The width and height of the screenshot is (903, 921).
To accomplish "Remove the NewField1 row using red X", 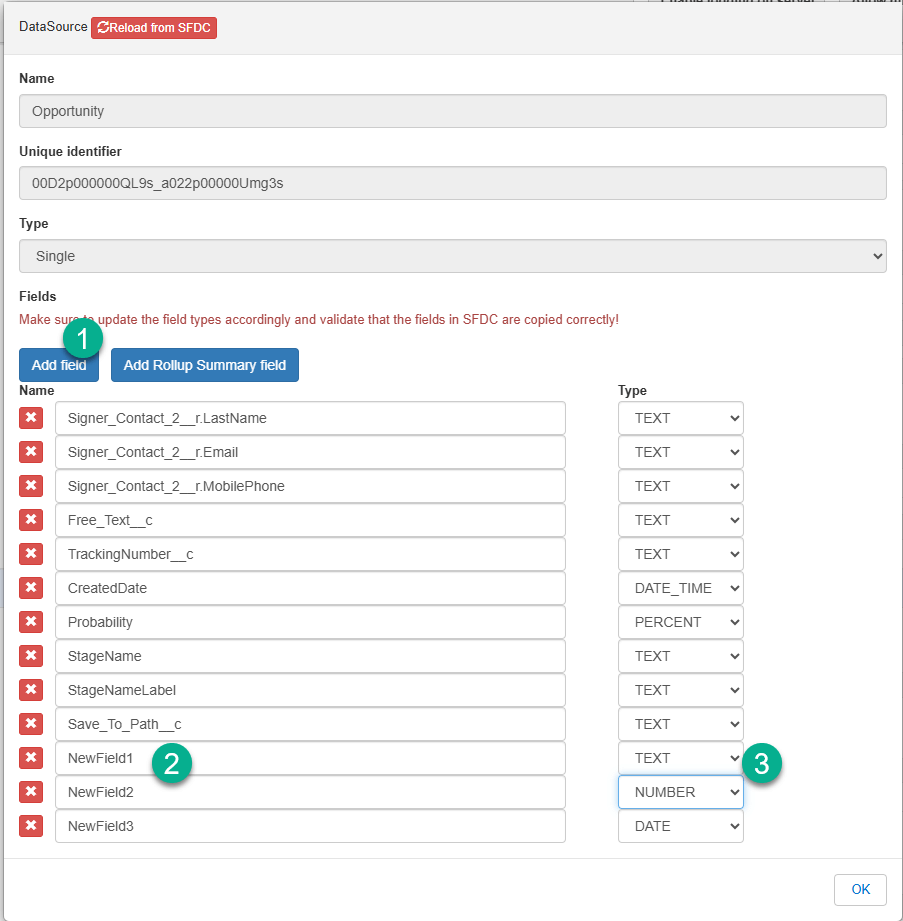I will (x=31, y=758).
